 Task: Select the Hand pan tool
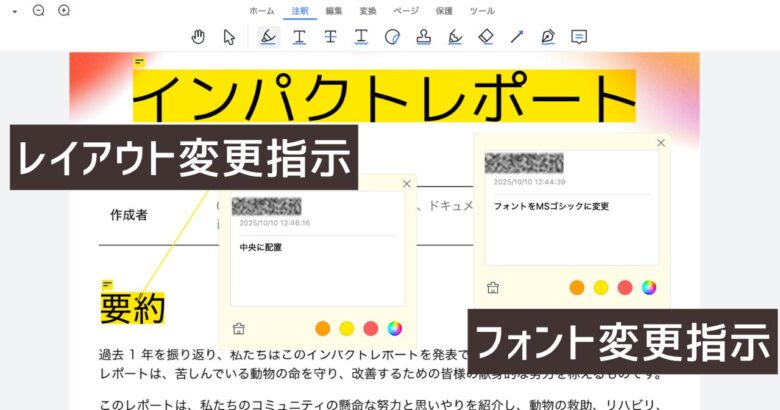(x=198, y=37)
